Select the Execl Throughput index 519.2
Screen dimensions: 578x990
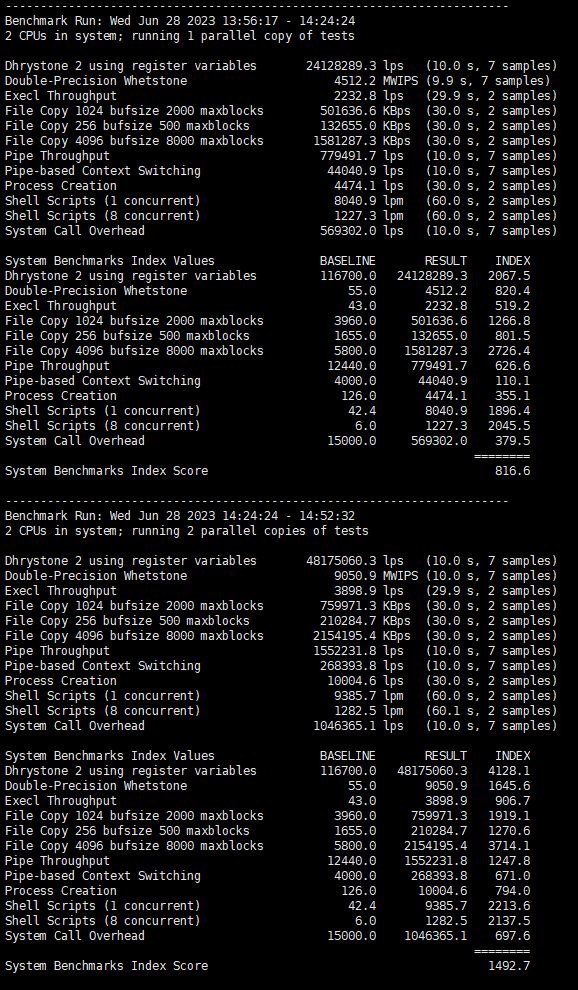pyautogui.click(x=512, y=306)
